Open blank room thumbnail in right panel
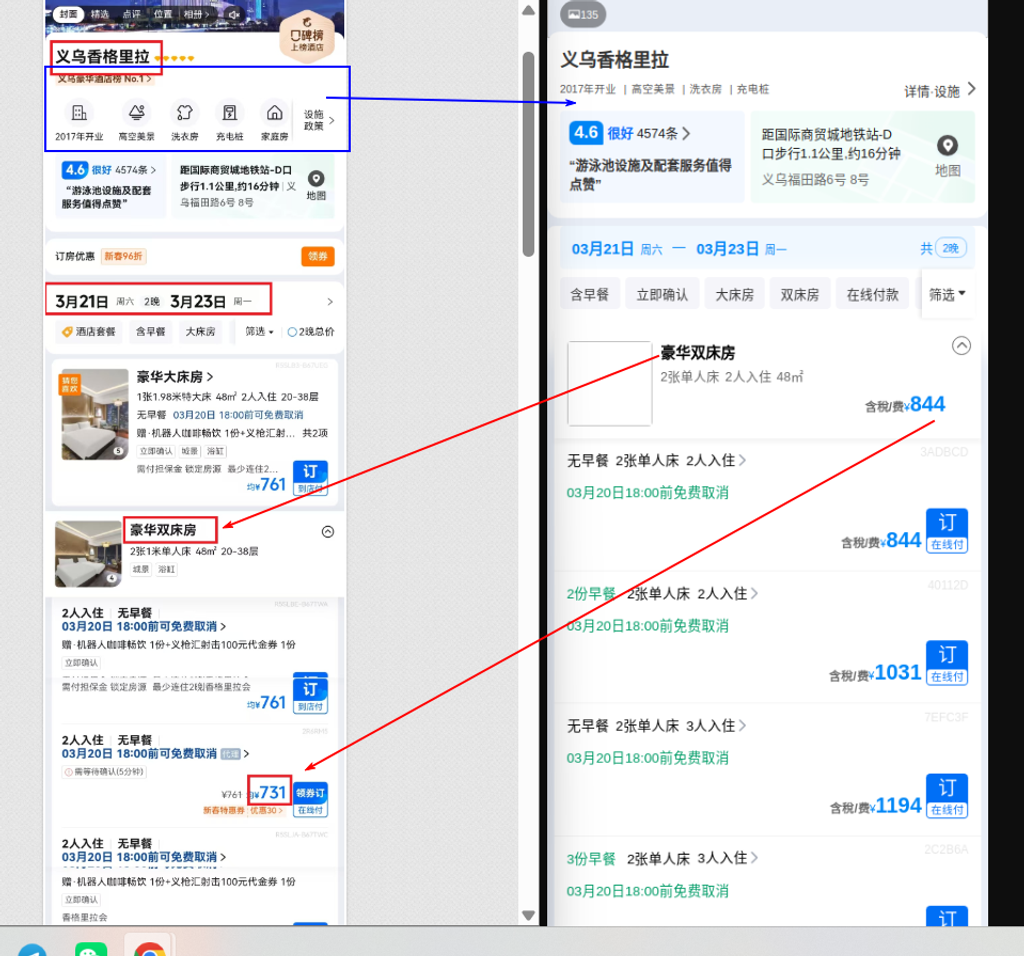The height and width of the screenshot is (956, 1024). click(609, 383)
